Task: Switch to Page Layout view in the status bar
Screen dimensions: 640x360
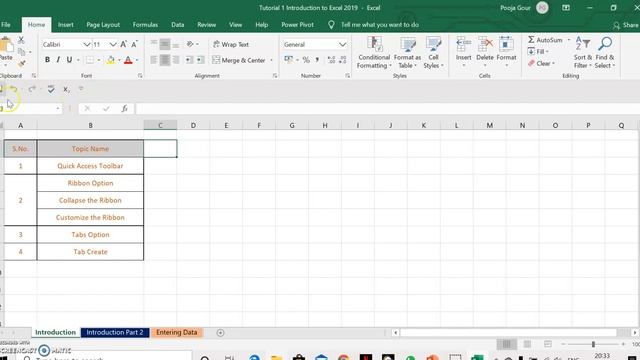Action: tap(527, 344)
